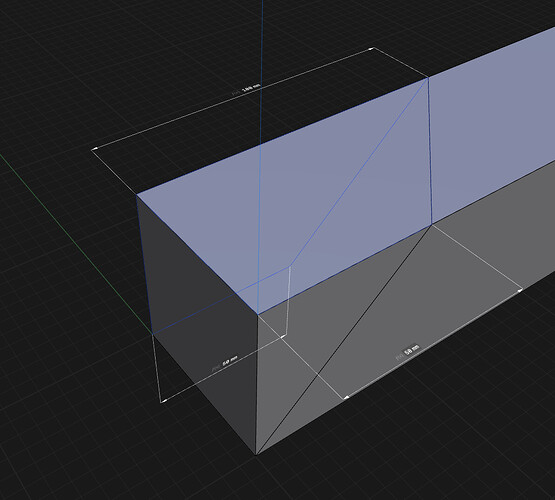
Task: Select the front vertical edge of the box
Action: point(257,384)
